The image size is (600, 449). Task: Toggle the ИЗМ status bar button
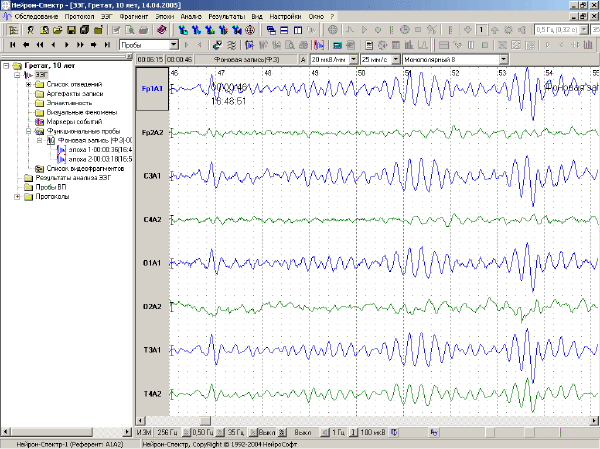tap(143, 432)
